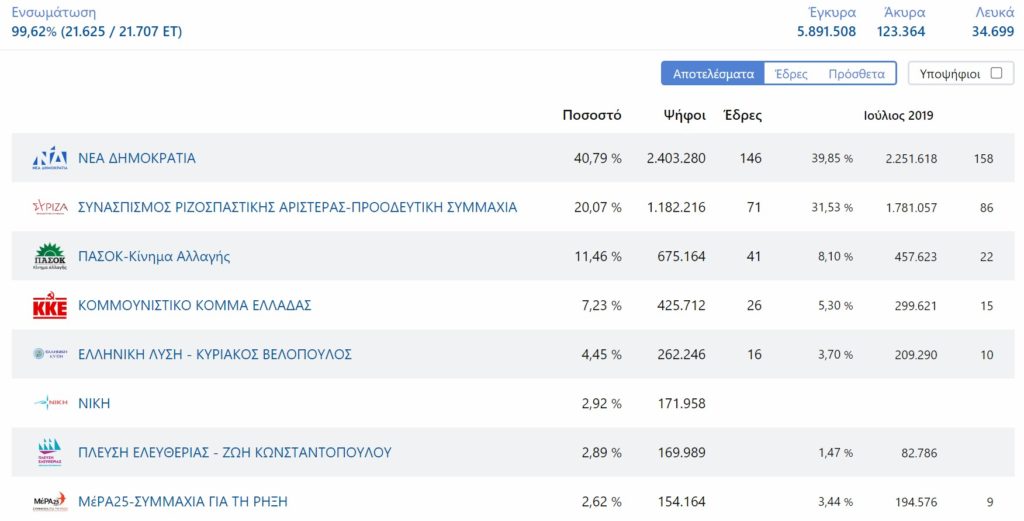Open the ΝΕΑ ΔΗΜΟΚΡΑΤΙΑ party link
This screenshot has width=1024, height=521.
[x=136, y=158]
